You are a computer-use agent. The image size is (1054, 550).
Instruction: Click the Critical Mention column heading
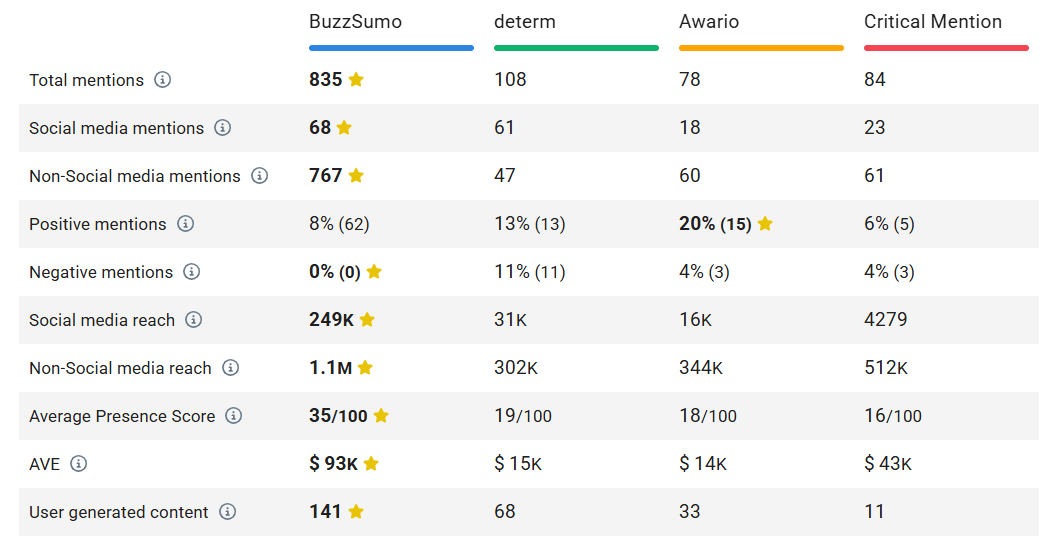pyautogui.click(x=932, y=21)
